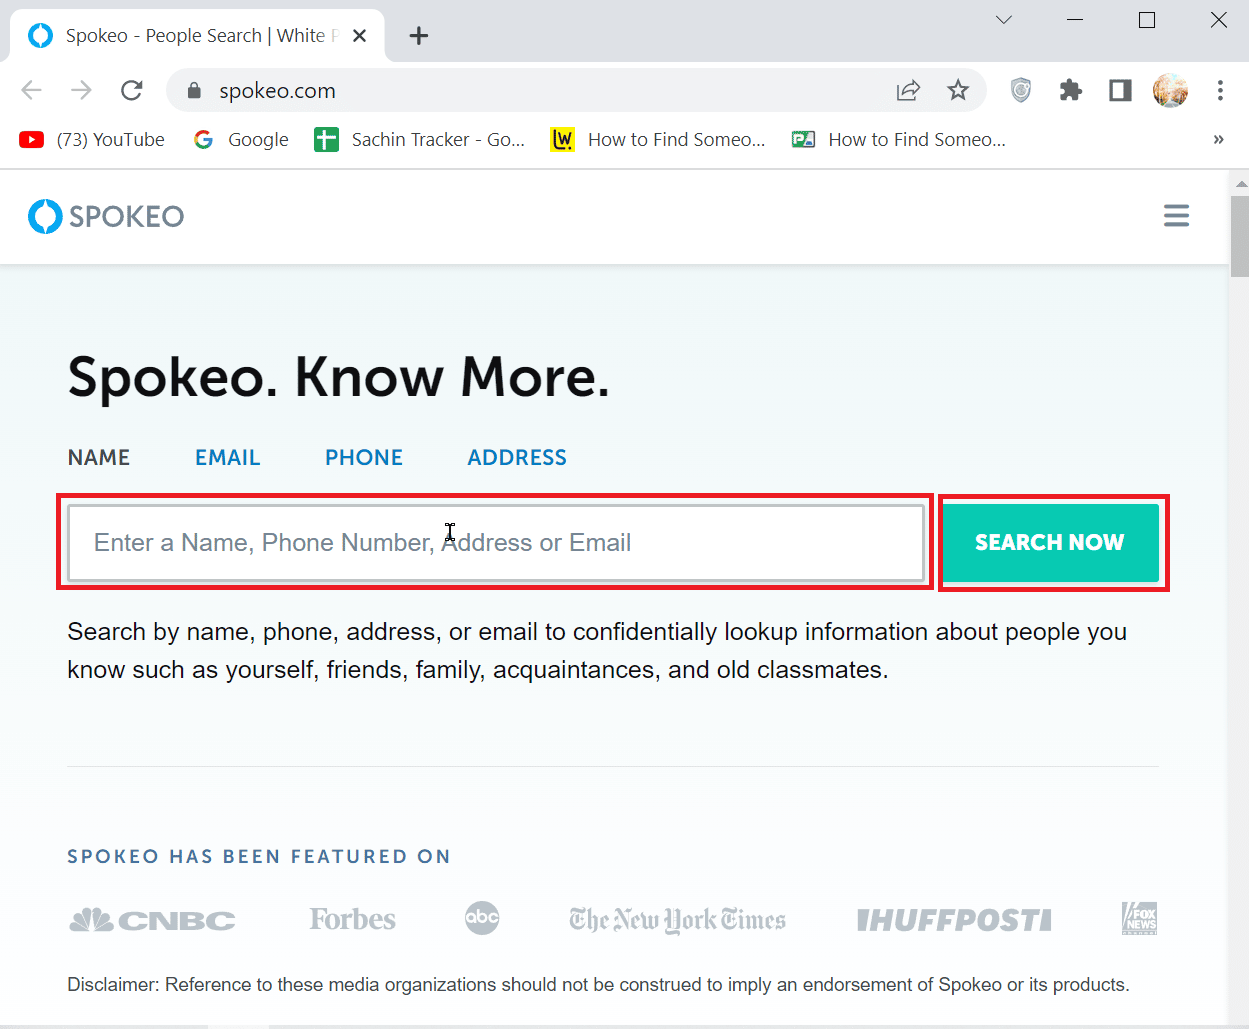Open the YouTube bookmark
The height and width of the screenshot is (1029, 1249).
coord(92,140)
